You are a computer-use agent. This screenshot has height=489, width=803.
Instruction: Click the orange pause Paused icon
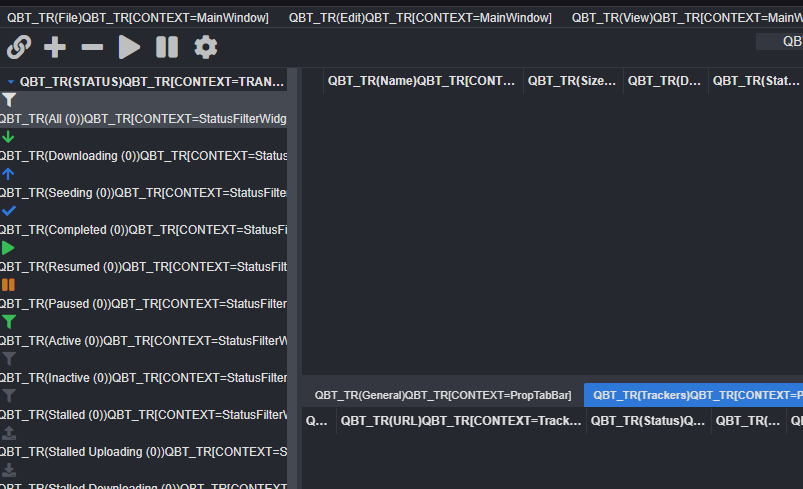8,285
